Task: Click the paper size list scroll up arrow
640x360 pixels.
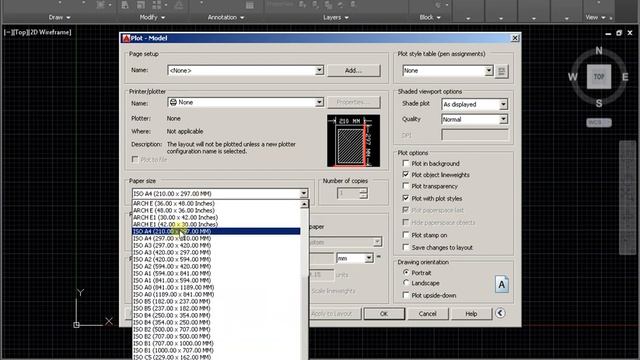Action: tap(304, 204)
